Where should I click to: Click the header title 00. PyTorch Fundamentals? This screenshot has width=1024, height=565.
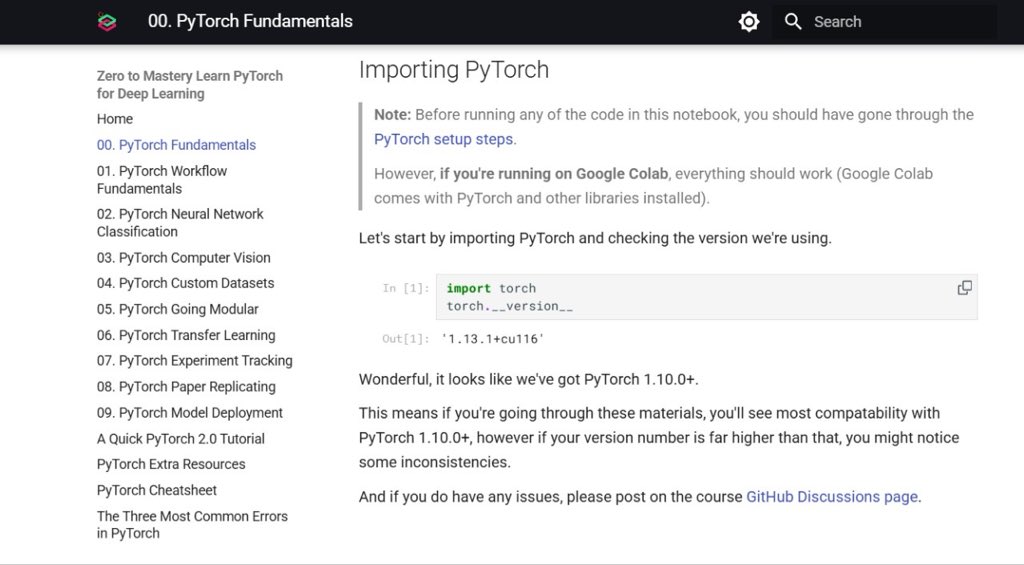pyautogui.click(x=250, y=21)
